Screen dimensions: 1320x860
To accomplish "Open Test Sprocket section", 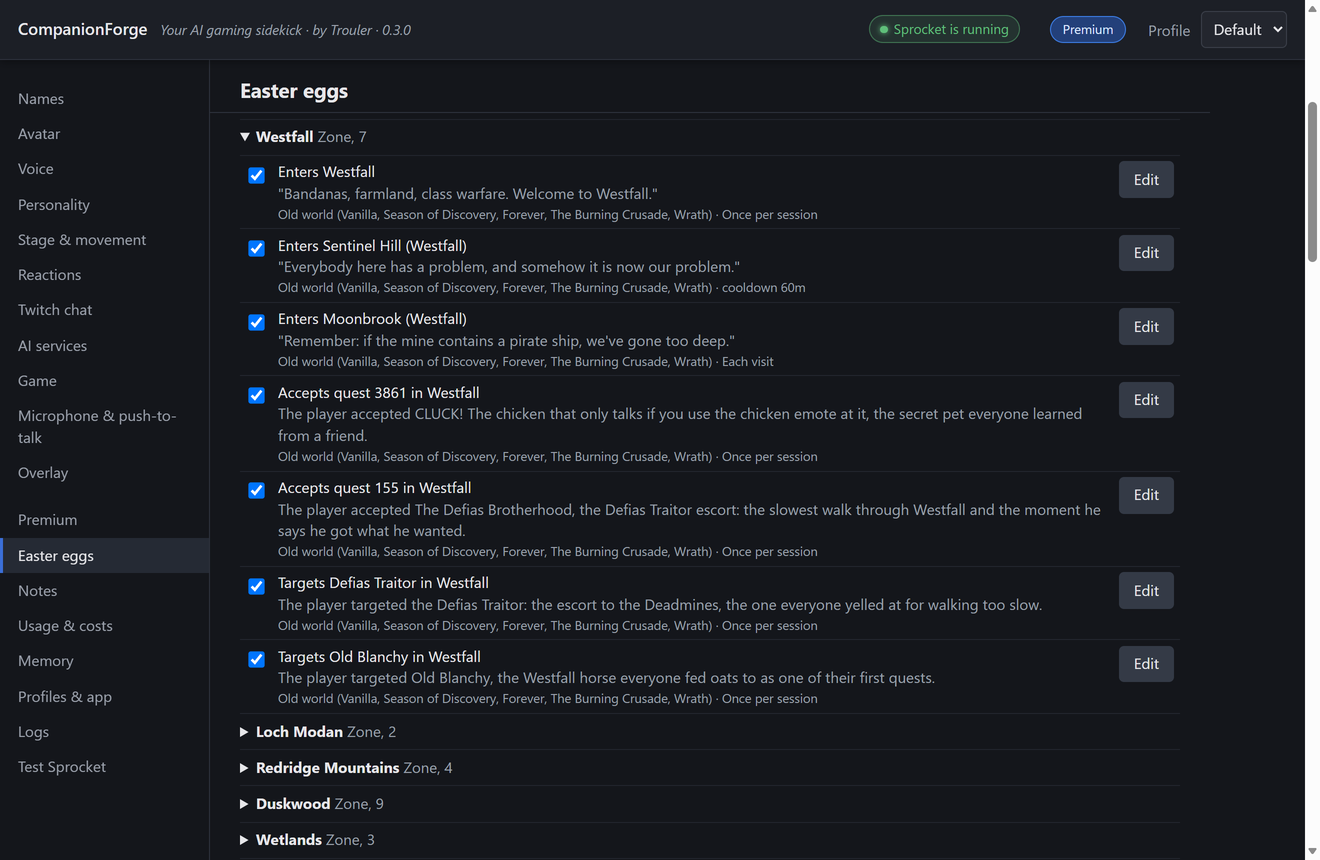I will [105, 767].
